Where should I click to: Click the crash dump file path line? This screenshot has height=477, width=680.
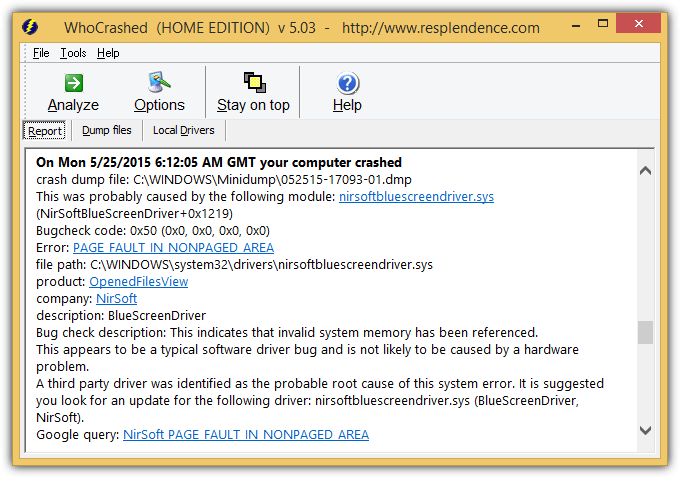[224, 180]
